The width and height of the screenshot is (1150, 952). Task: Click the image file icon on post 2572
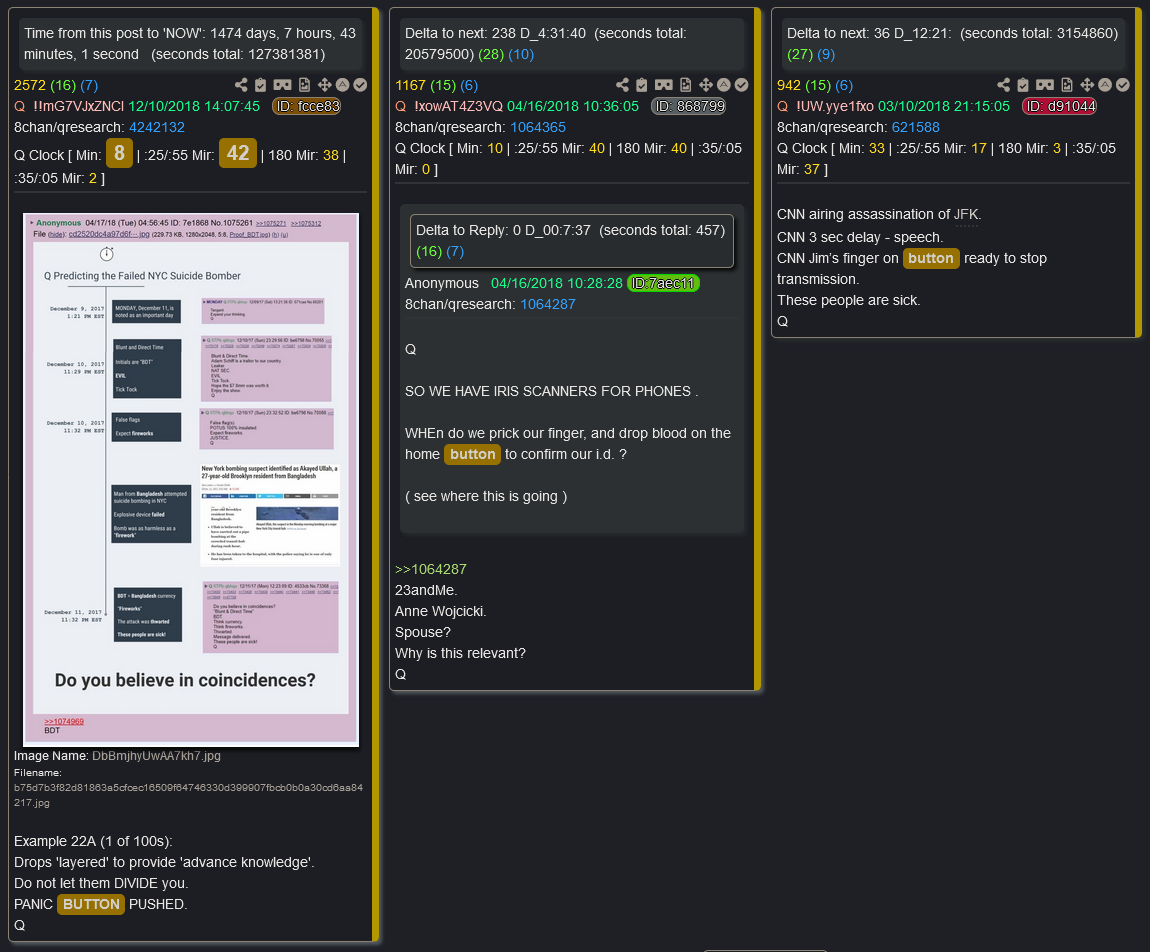[x=304, y=85]
